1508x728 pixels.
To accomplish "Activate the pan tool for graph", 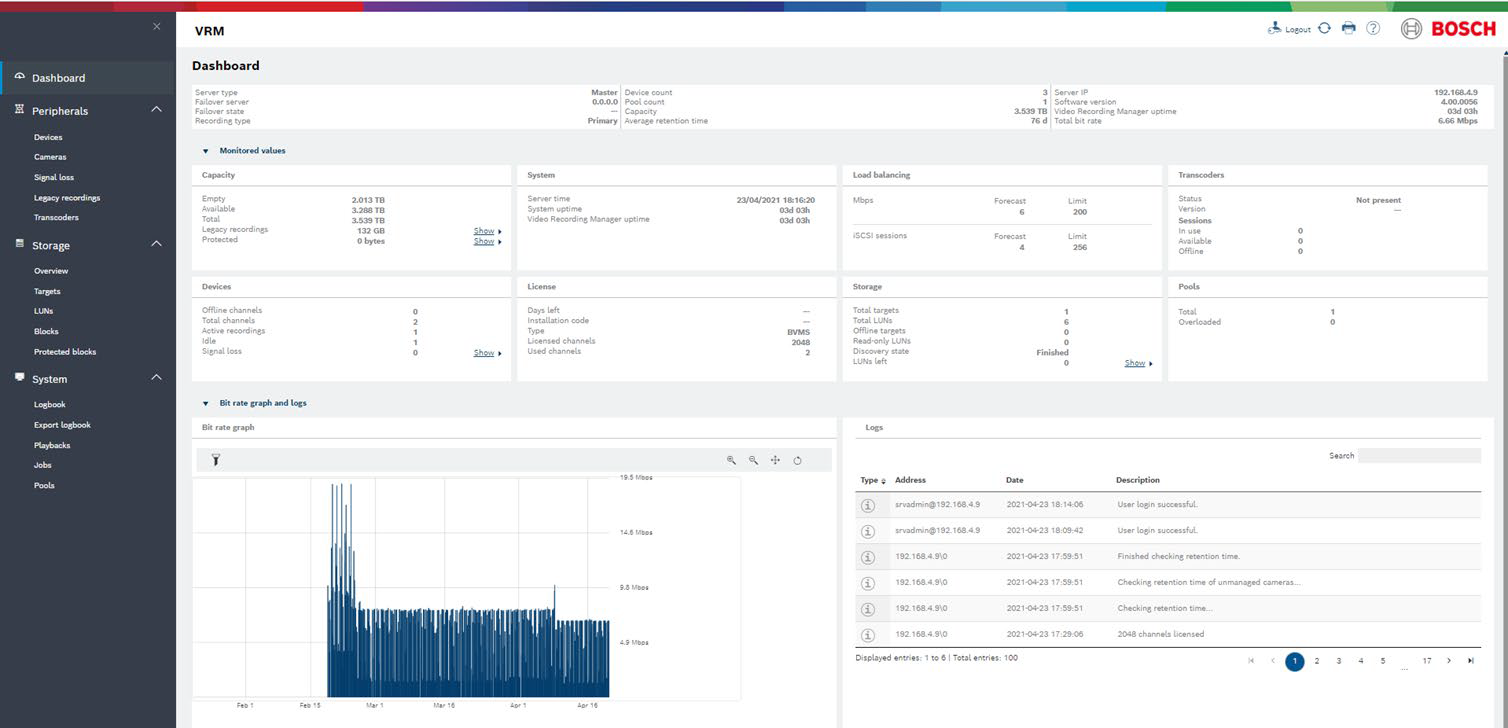I will coord(775,460).
